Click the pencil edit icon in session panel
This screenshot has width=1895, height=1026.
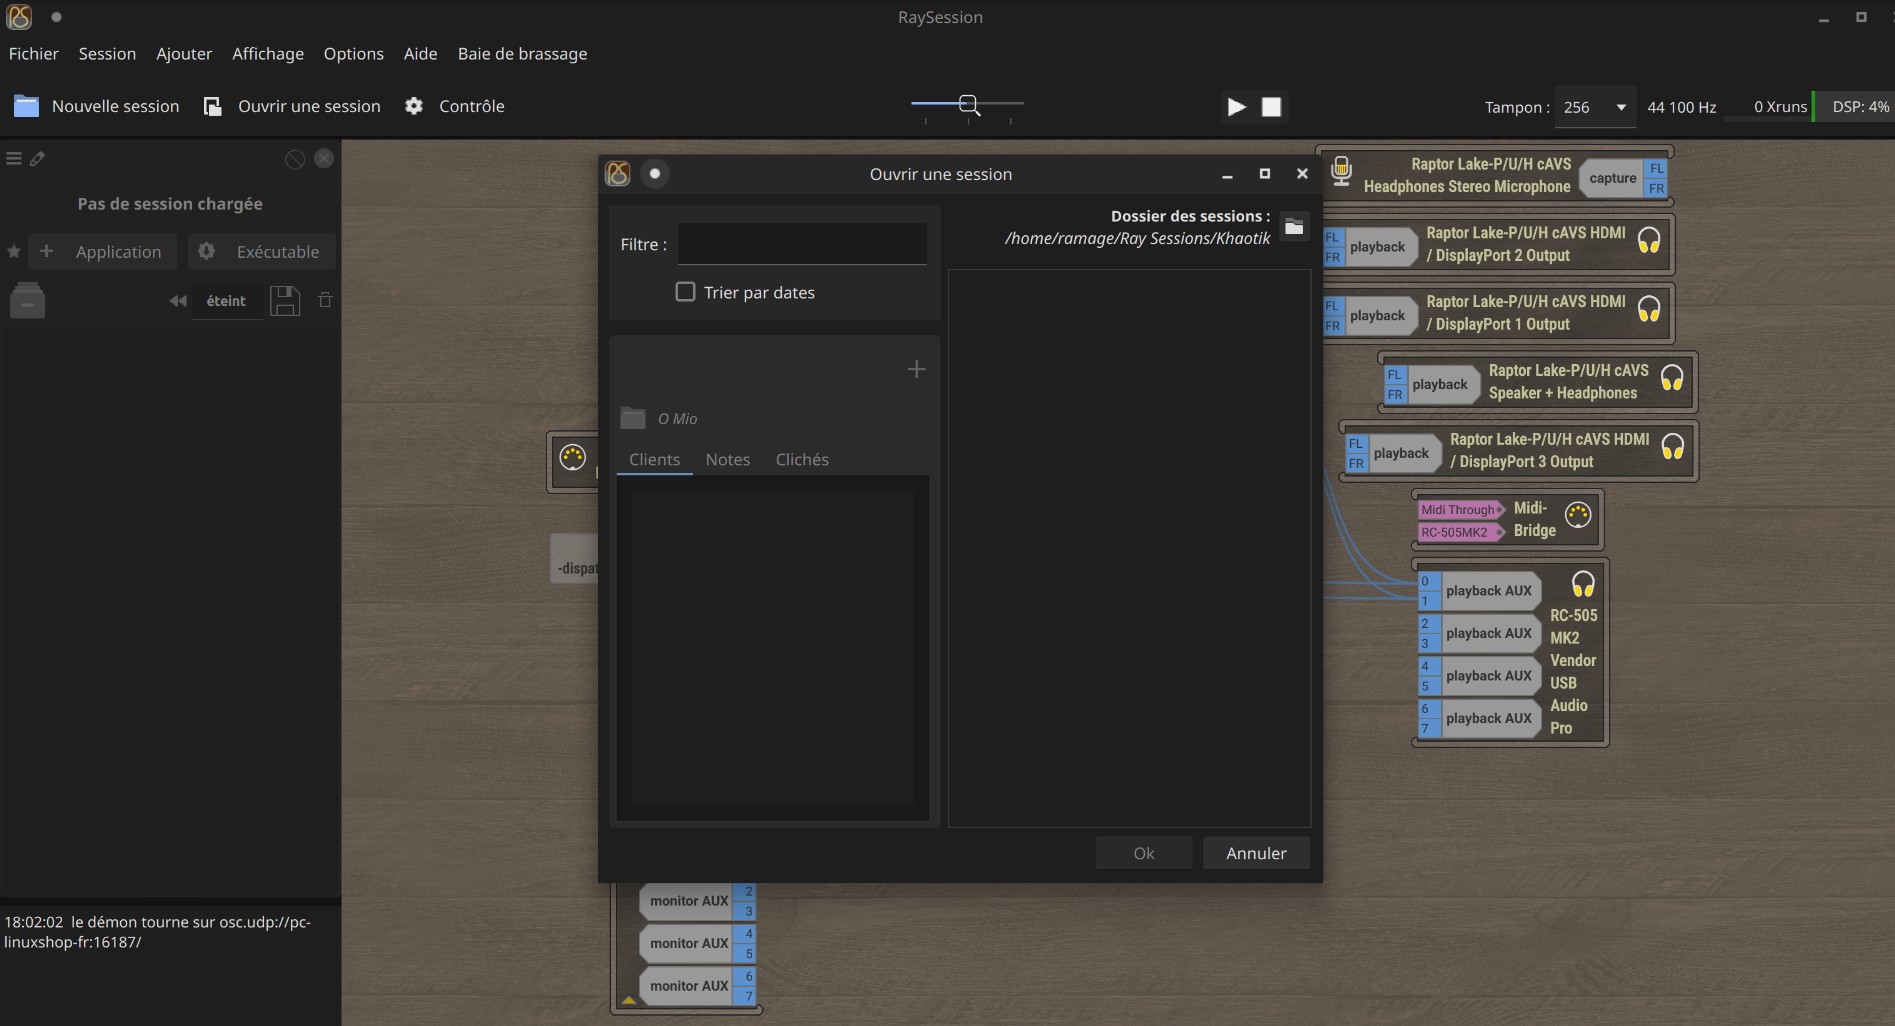click(x=38, y=159)
